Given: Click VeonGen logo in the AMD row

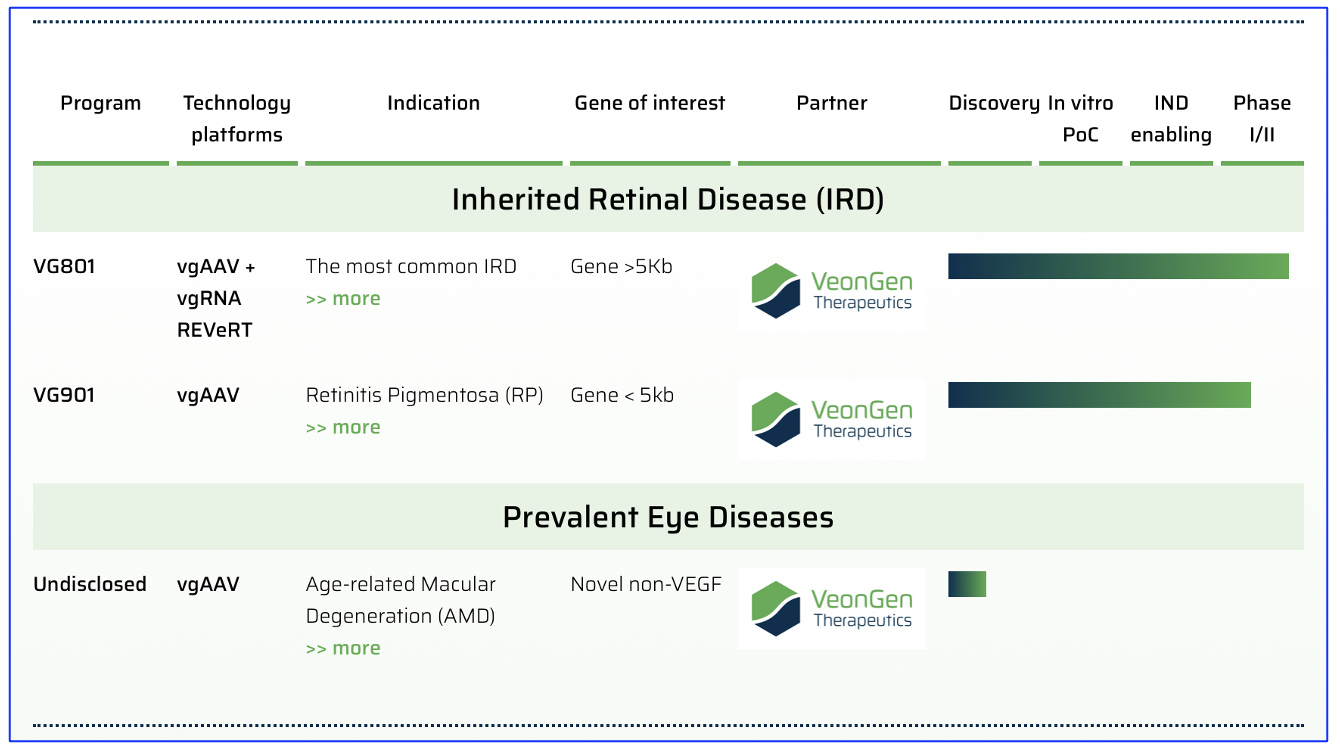Looking at the screenshot, I should [x=831, y=608].
